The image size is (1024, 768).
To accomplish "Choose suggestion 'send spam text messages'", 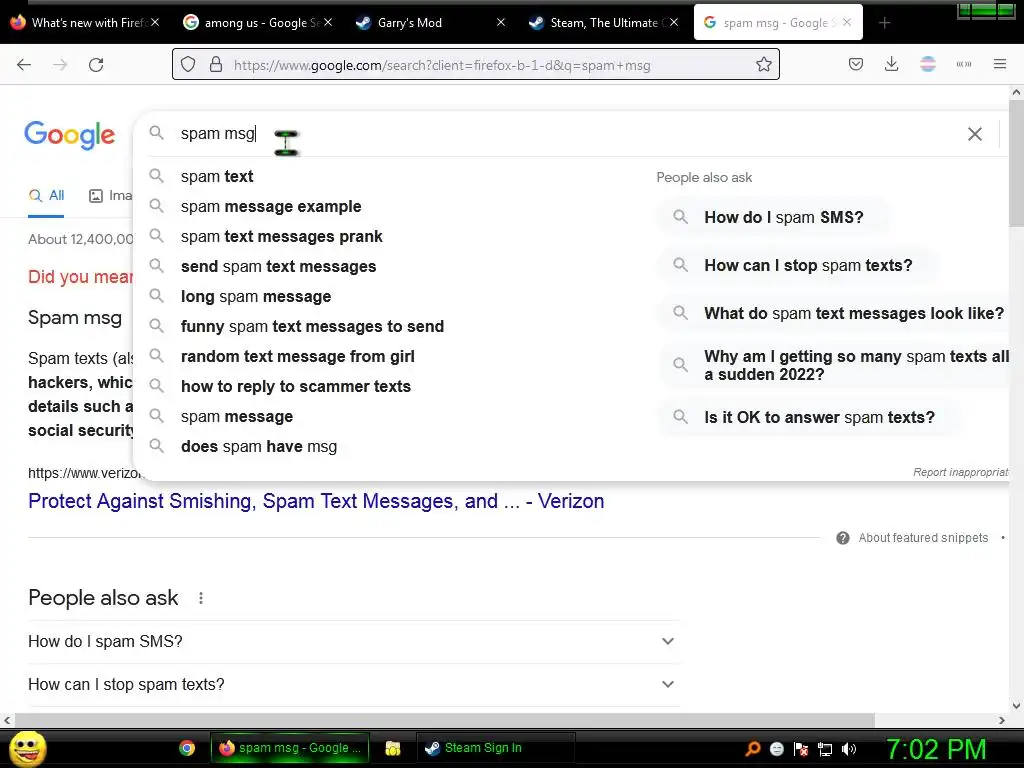I will (392, 266).
